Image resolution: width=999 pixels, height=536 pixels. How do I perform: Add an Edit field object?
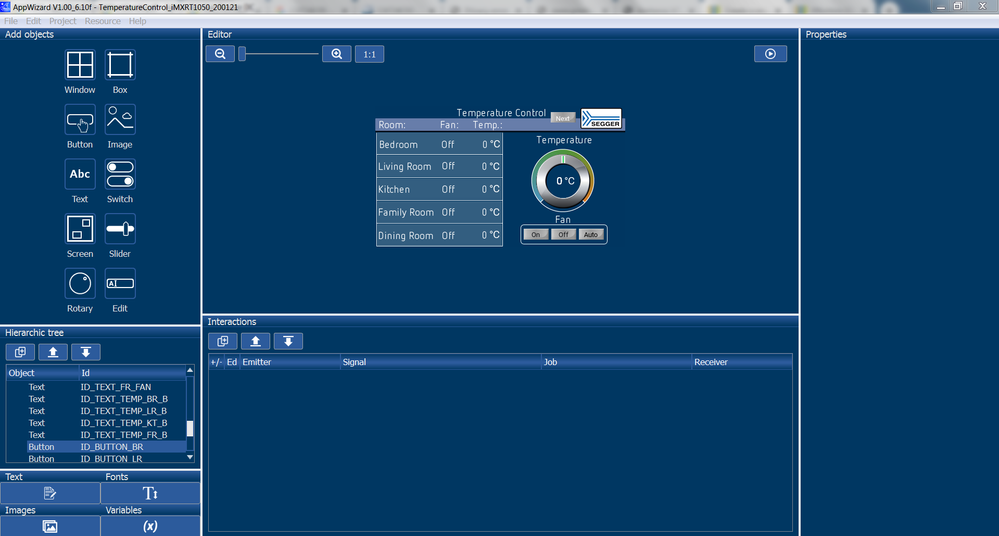coord(120,284)
